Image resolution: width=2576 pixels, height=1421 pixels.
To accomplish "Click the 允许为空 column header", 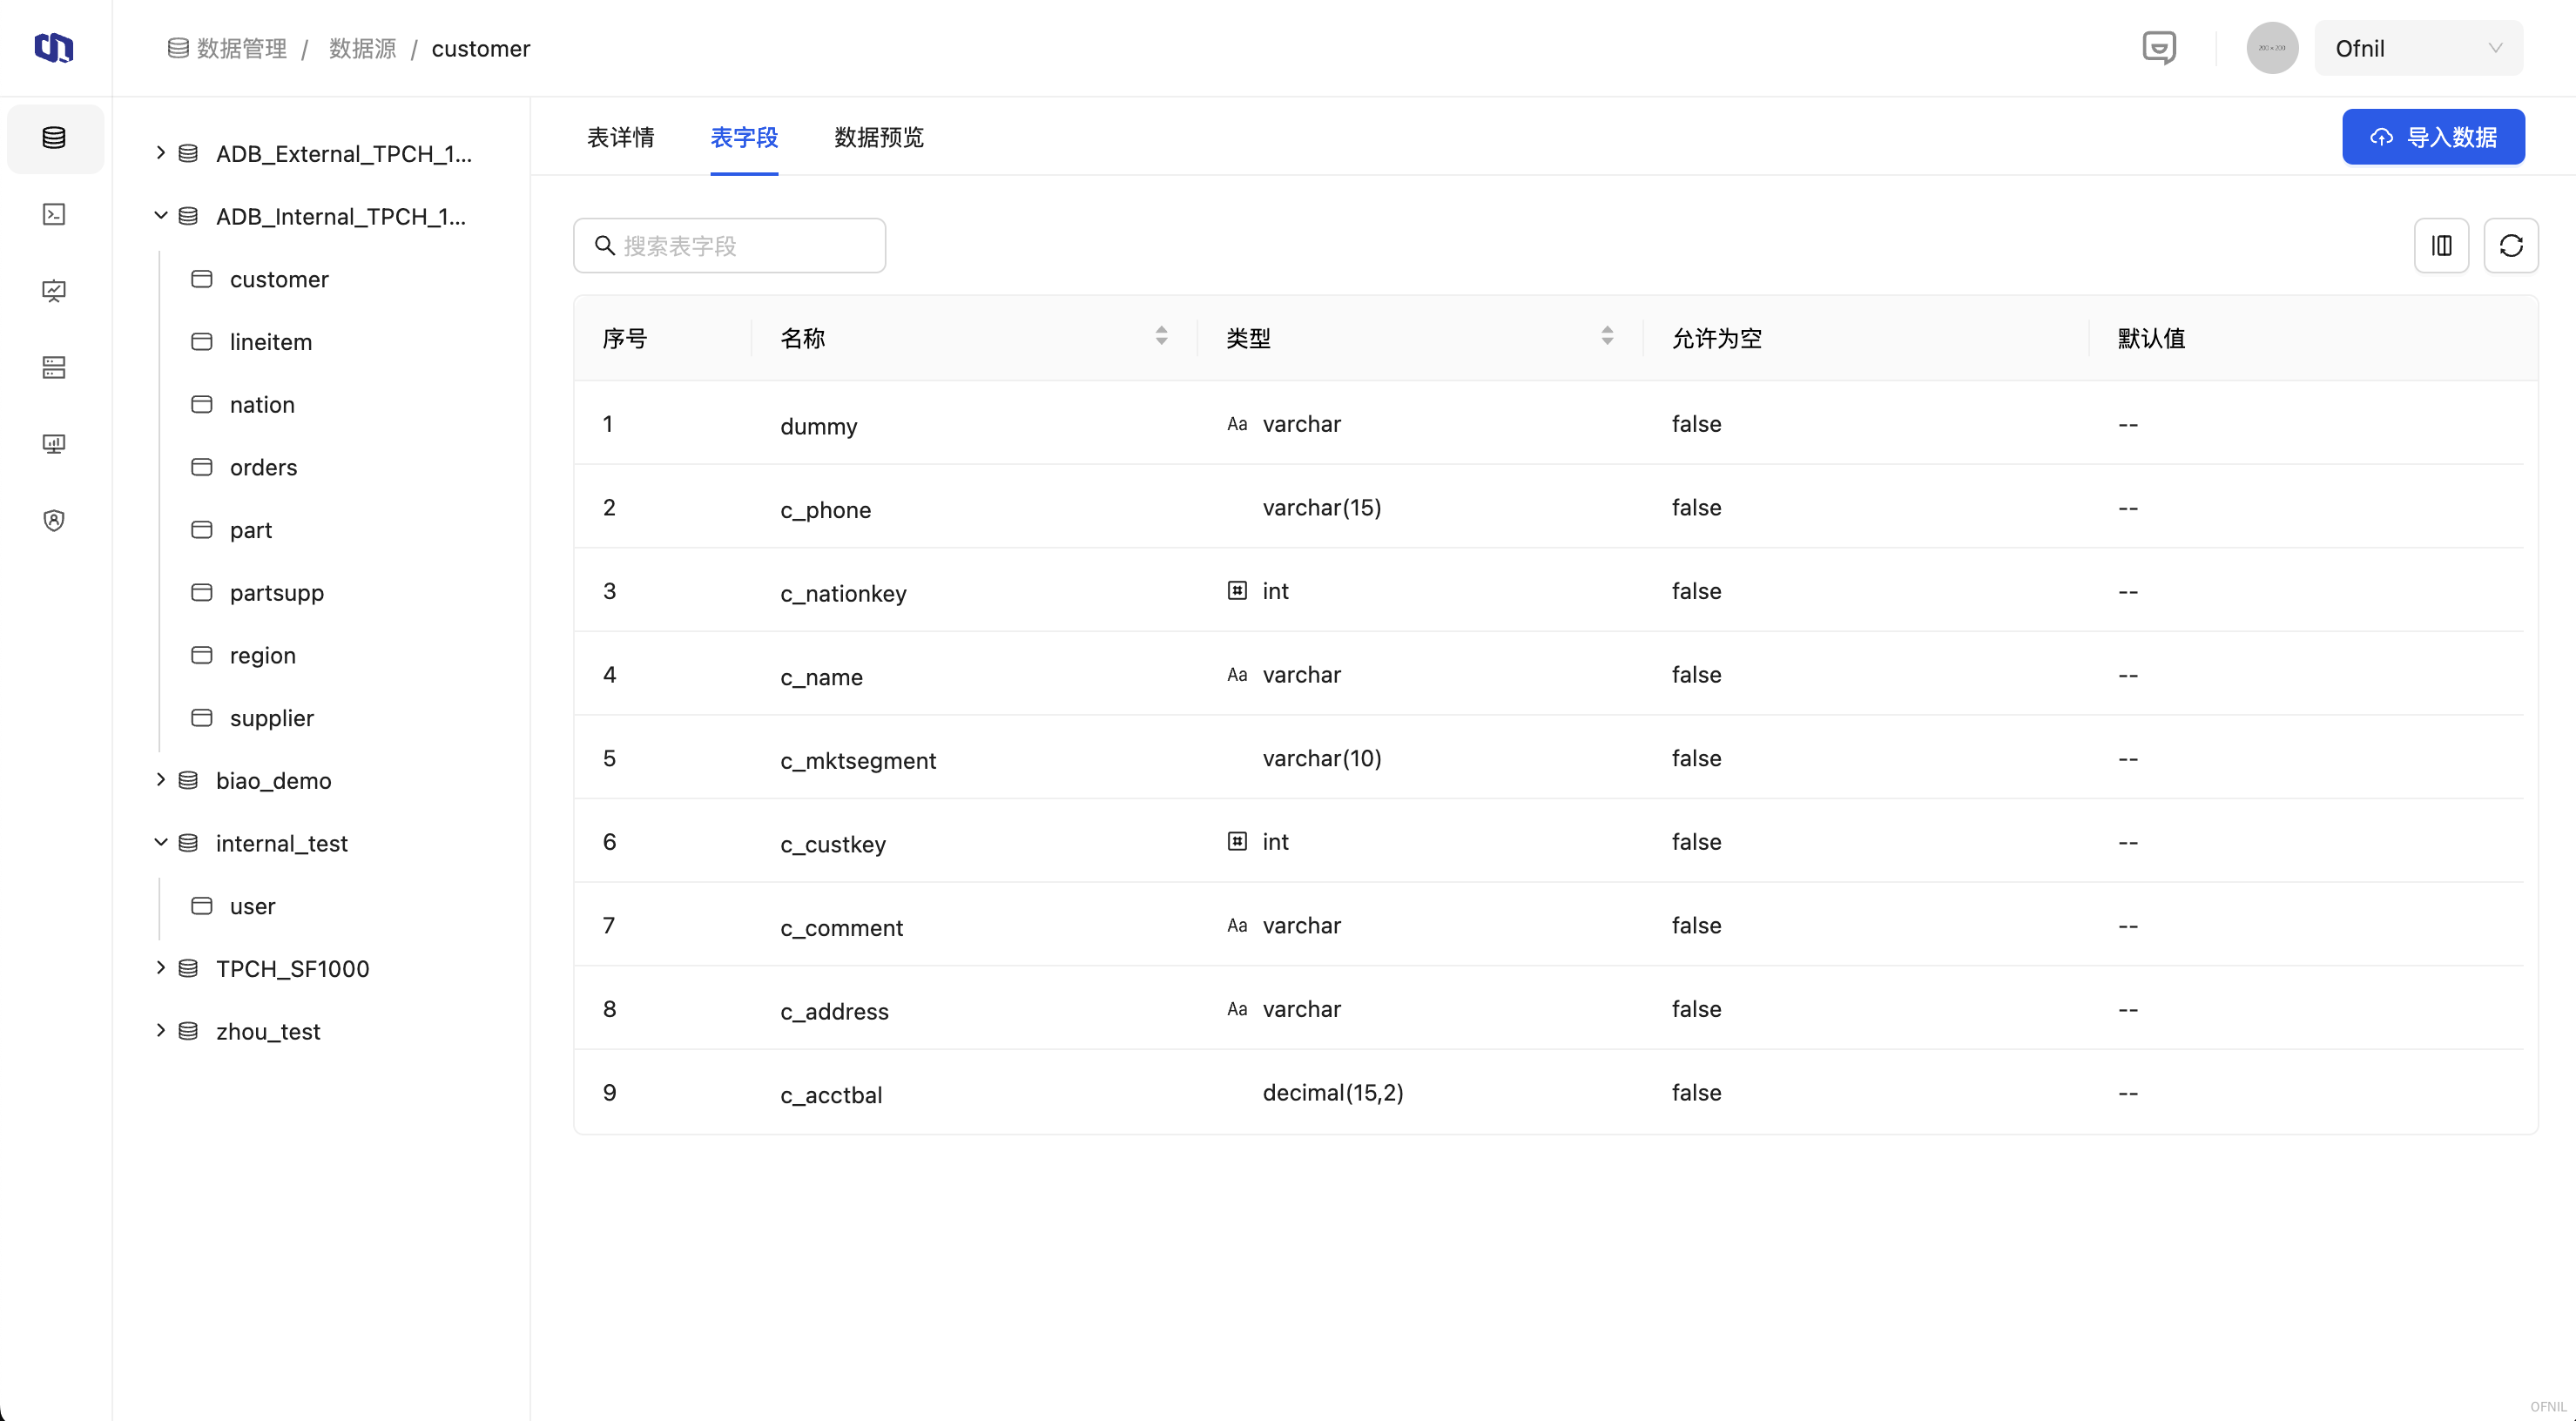I will click(1716, 338).
